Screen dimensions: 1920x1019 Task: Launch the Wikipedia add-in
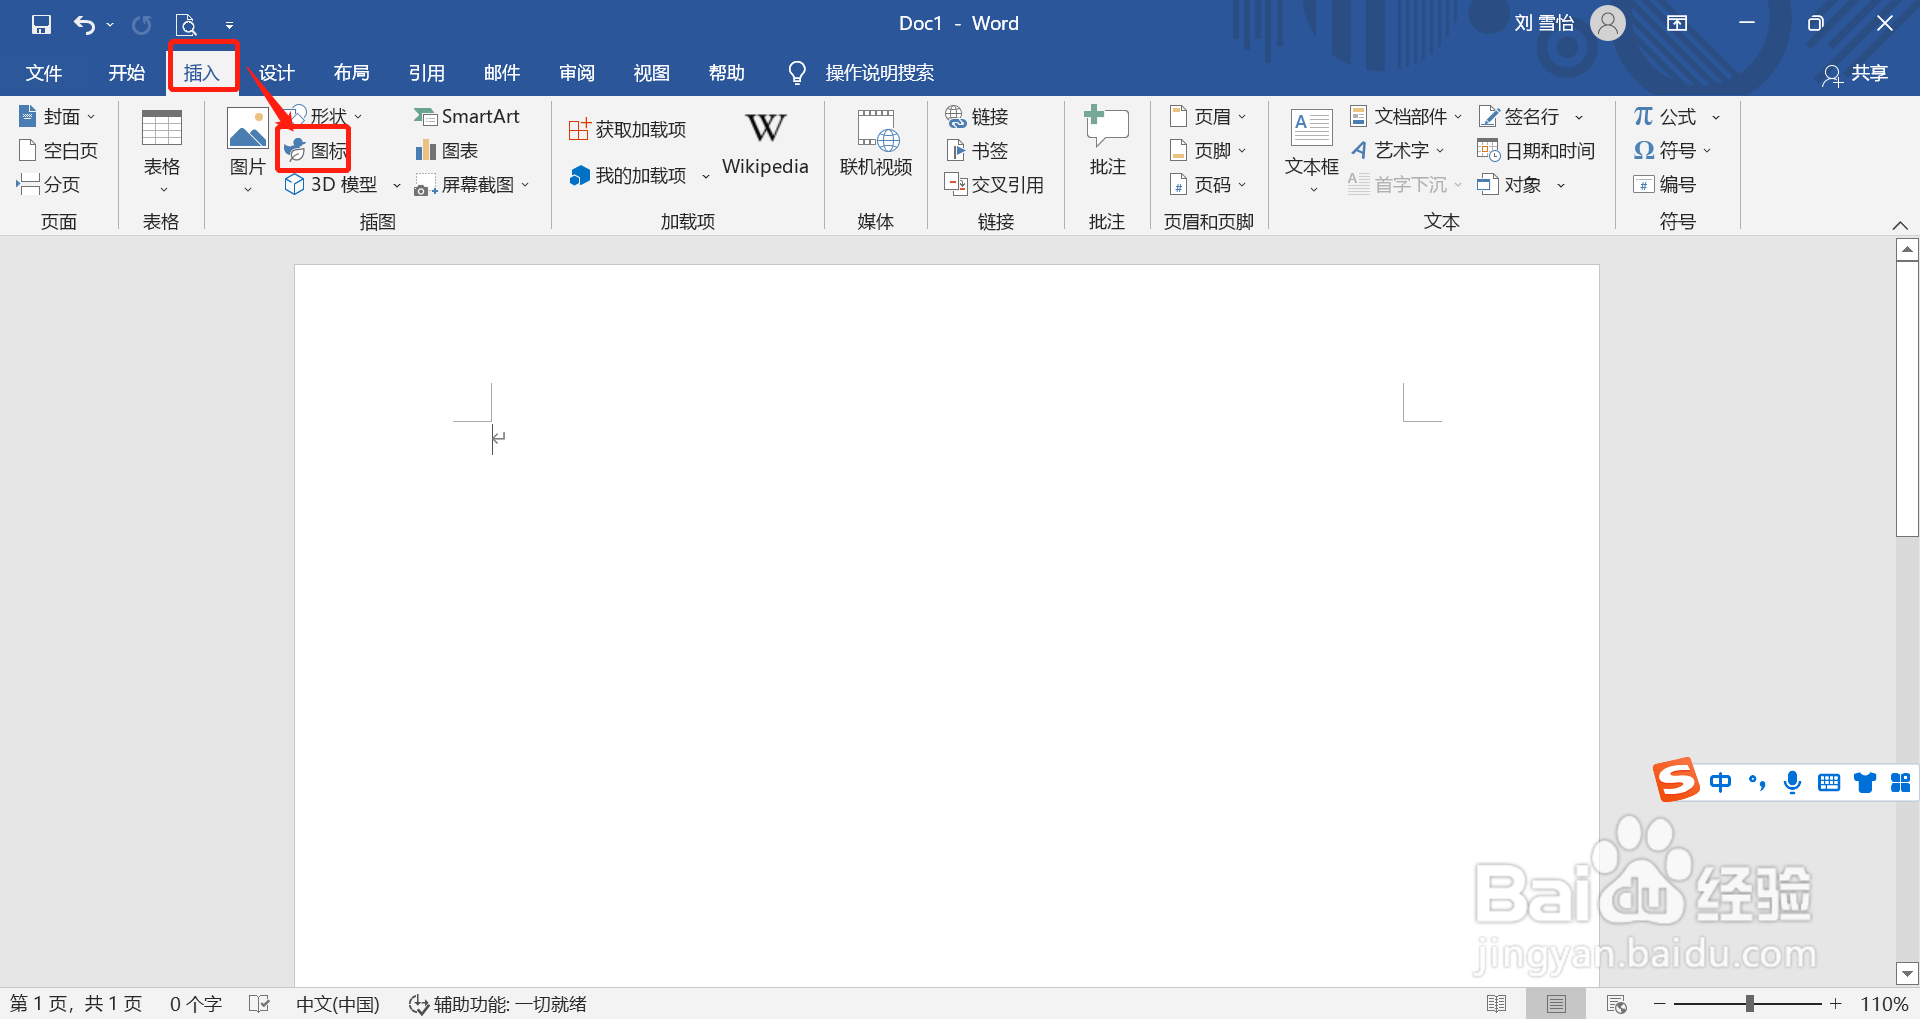[764, 143]
